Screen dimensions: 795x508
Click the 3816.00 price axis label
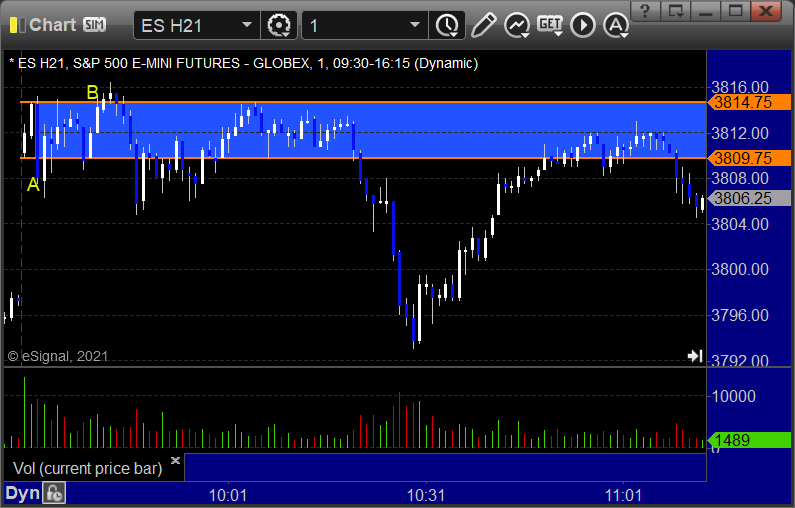[x=740, y=87]
